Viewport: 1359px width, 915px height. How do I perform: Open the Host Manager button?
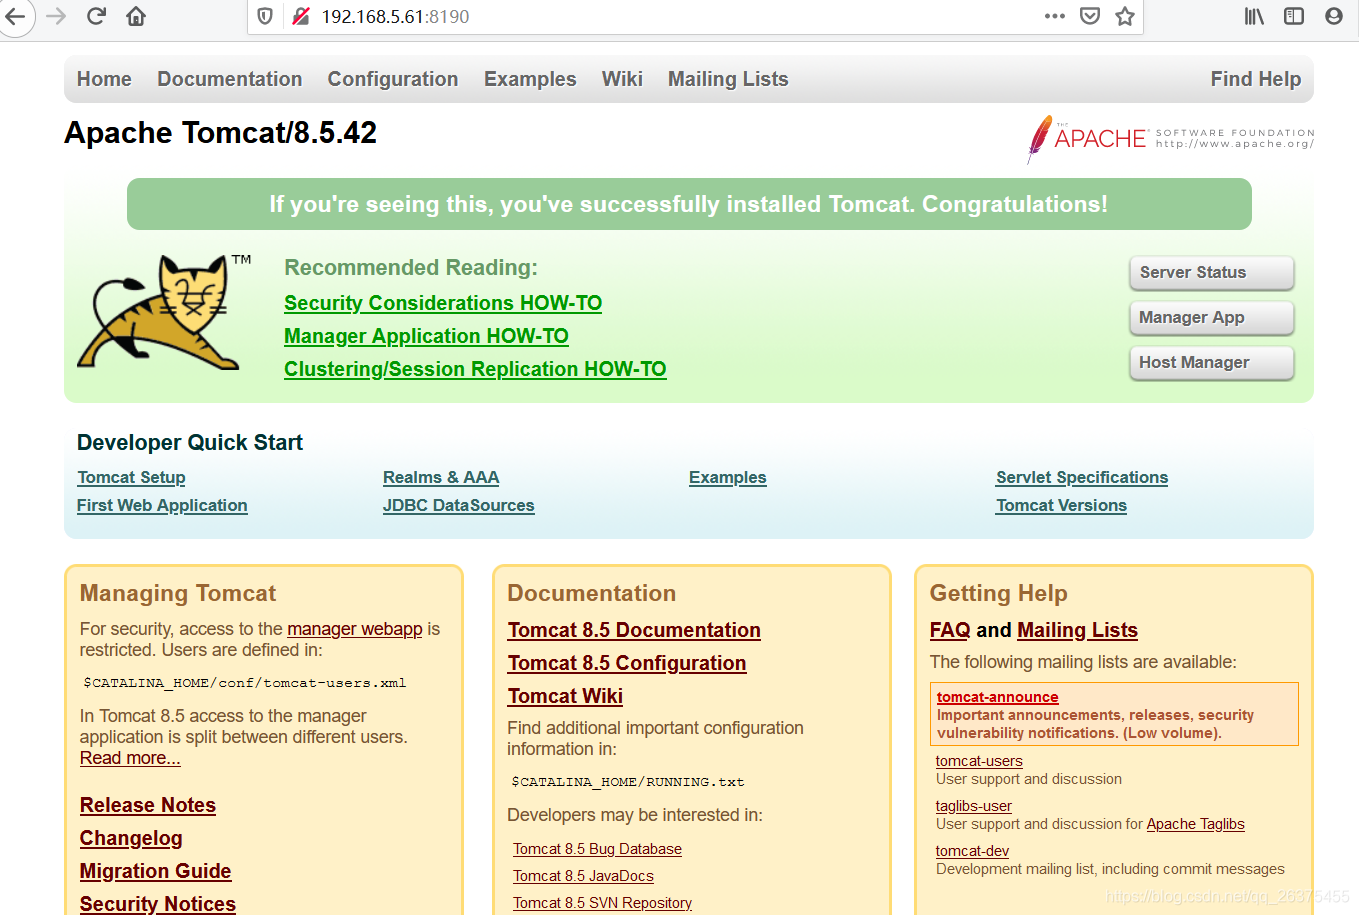1211,363
